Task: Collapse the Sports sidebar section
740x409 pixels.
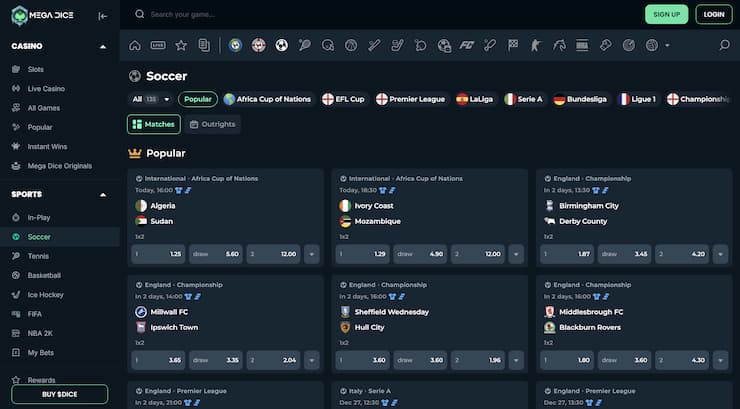Action: click(x=103, y=194)
